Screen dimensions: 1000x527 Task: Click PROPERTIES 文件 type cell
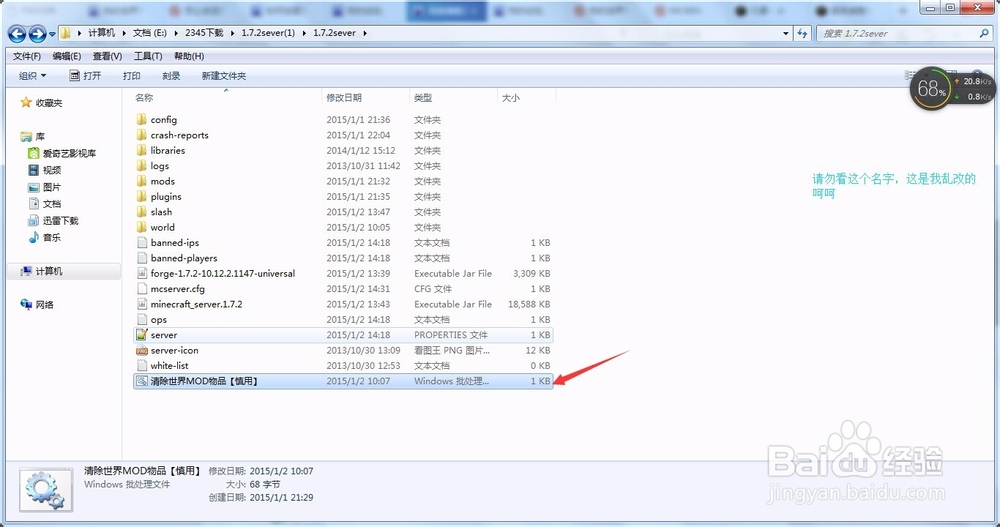(x=451, y=334)
